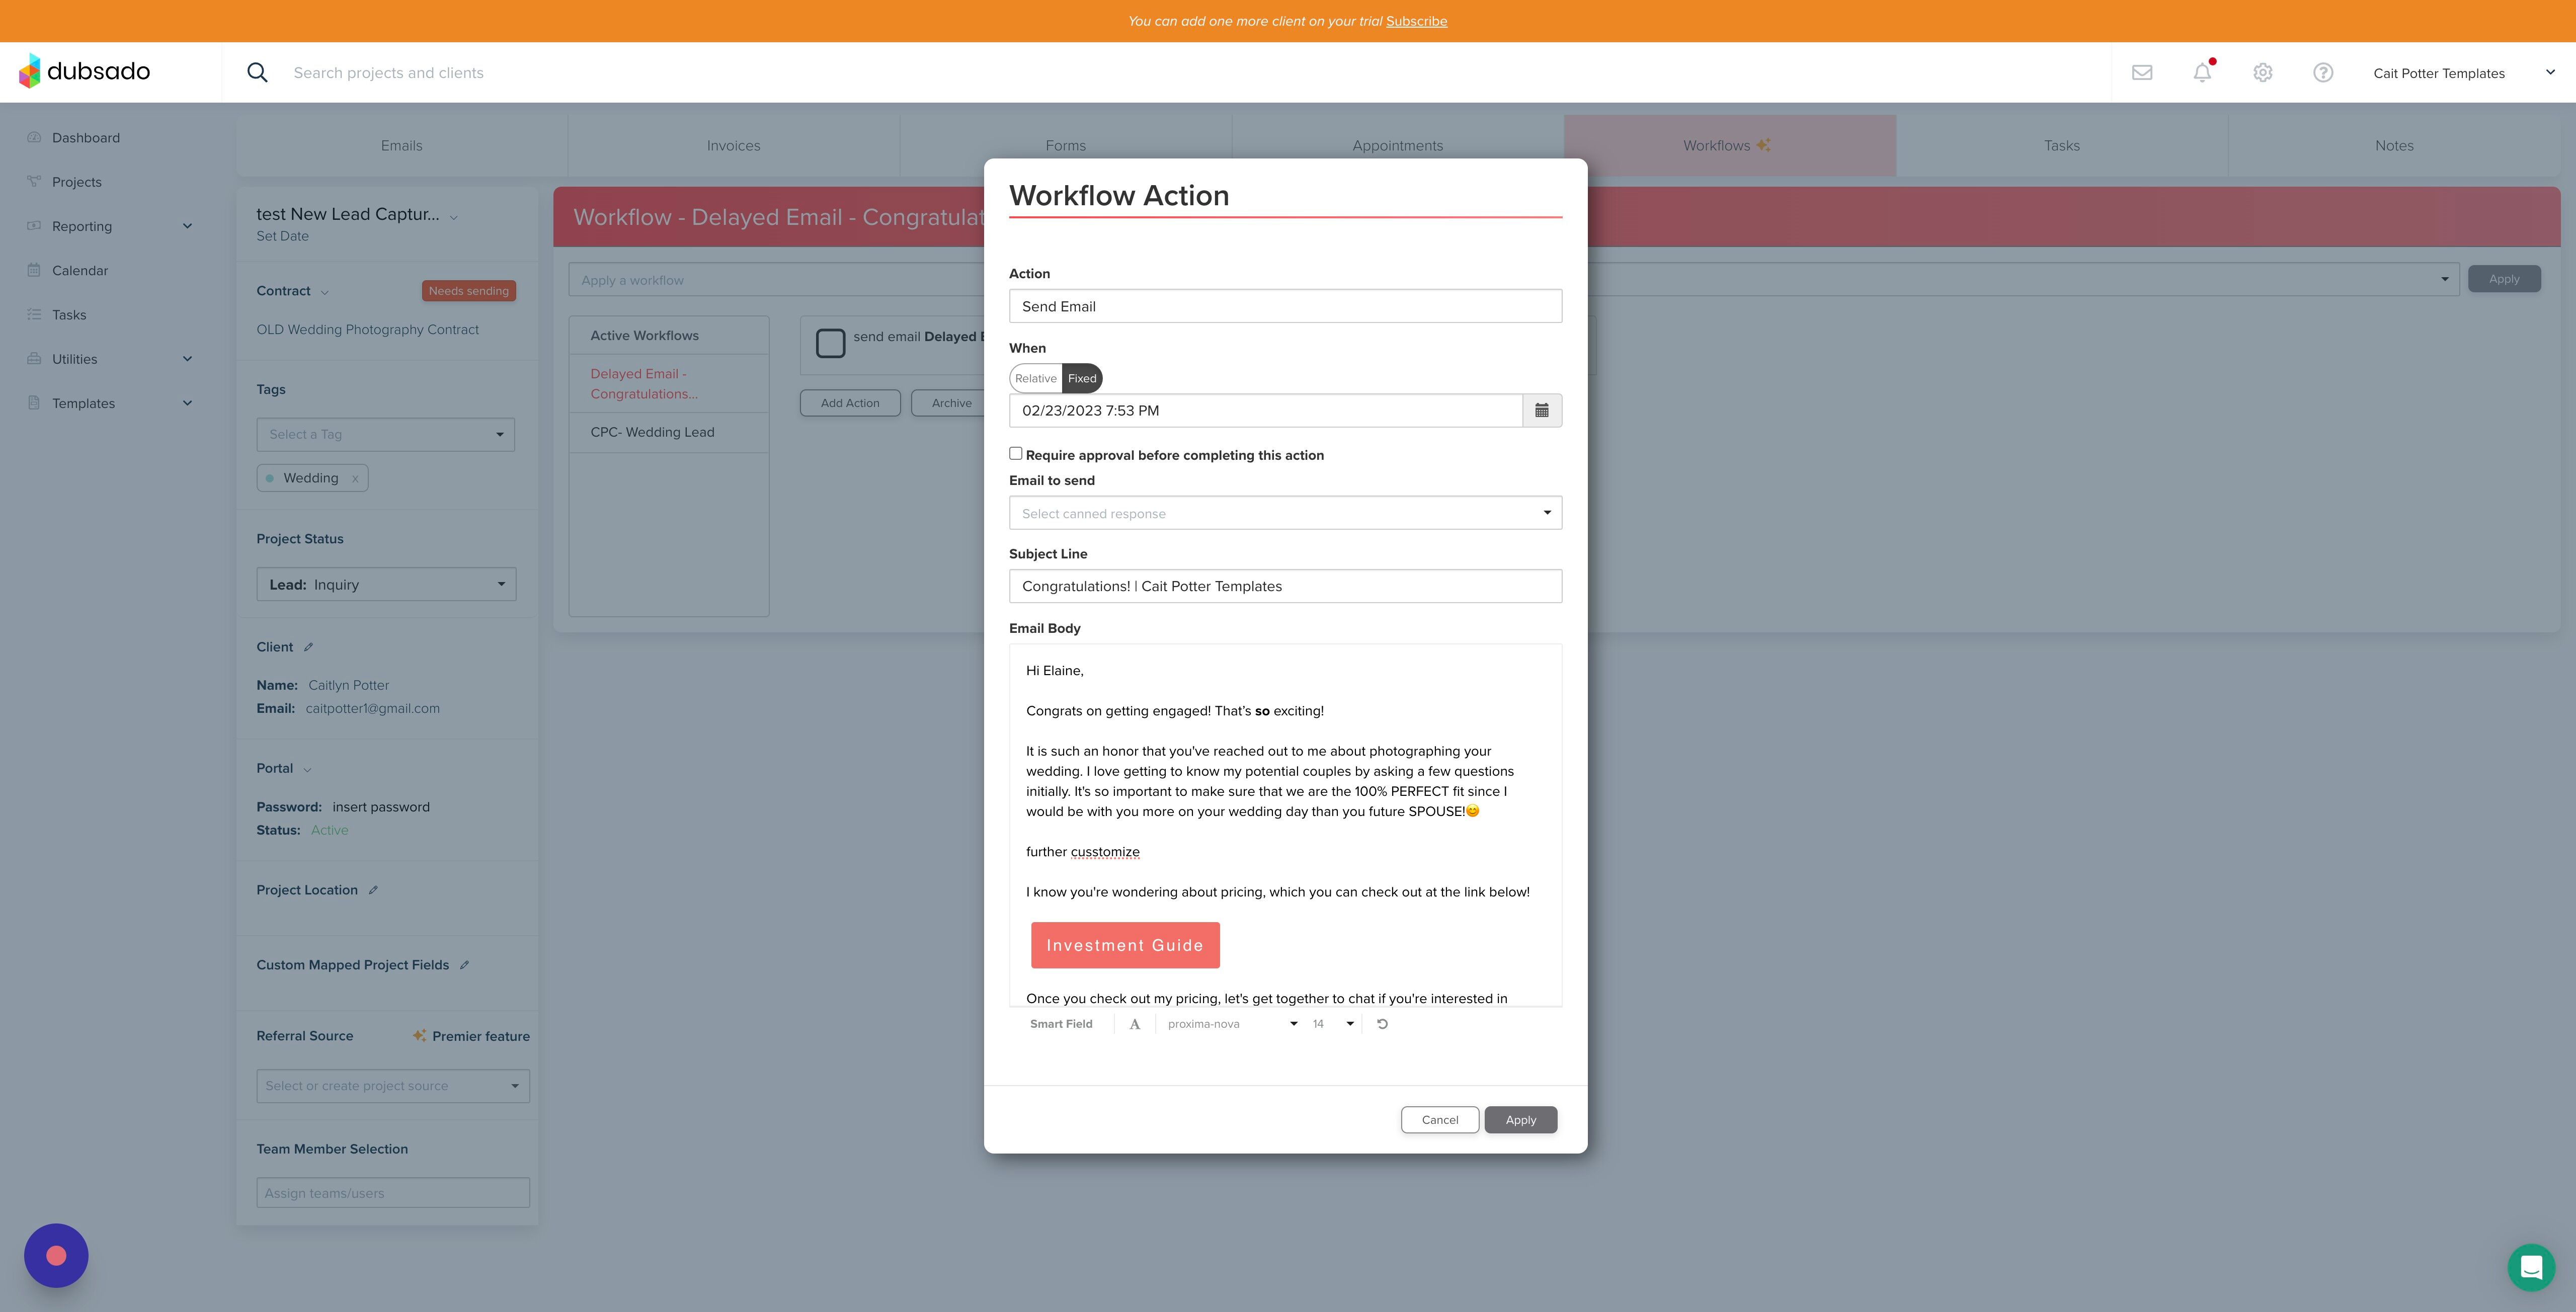Open the chat support bubble
The width and height of the screenshot is (2576, 1312).
(2531, 1267)
